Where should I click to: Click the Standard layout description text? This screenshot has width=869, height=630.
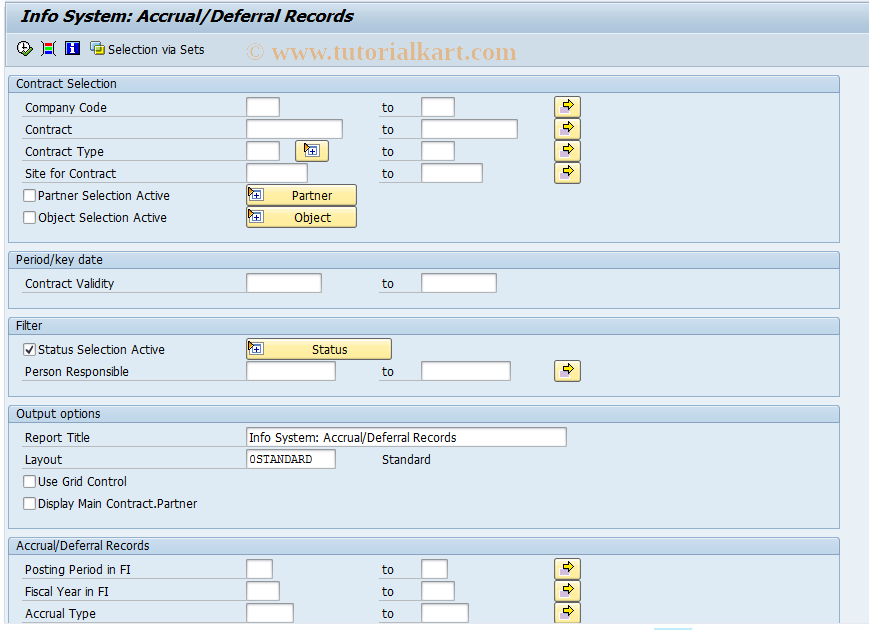pyautogui.click(x=406, y=460)
